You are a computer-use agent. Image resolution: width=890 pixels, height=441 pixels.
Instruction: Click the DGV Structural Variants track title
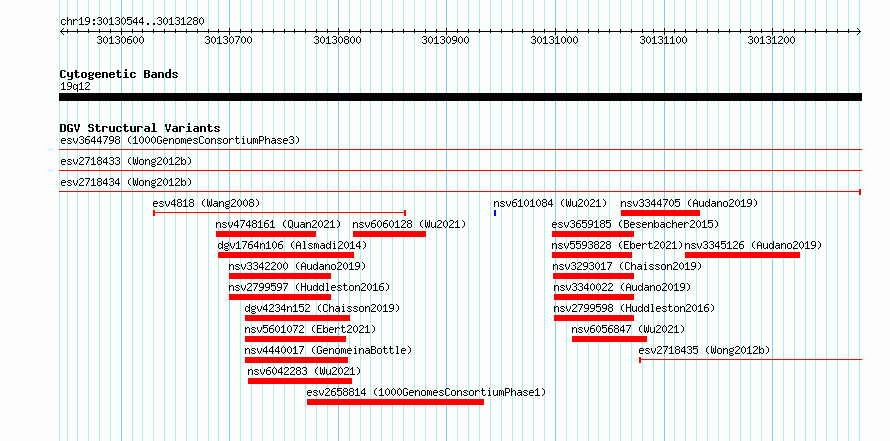tap(140, 128)
